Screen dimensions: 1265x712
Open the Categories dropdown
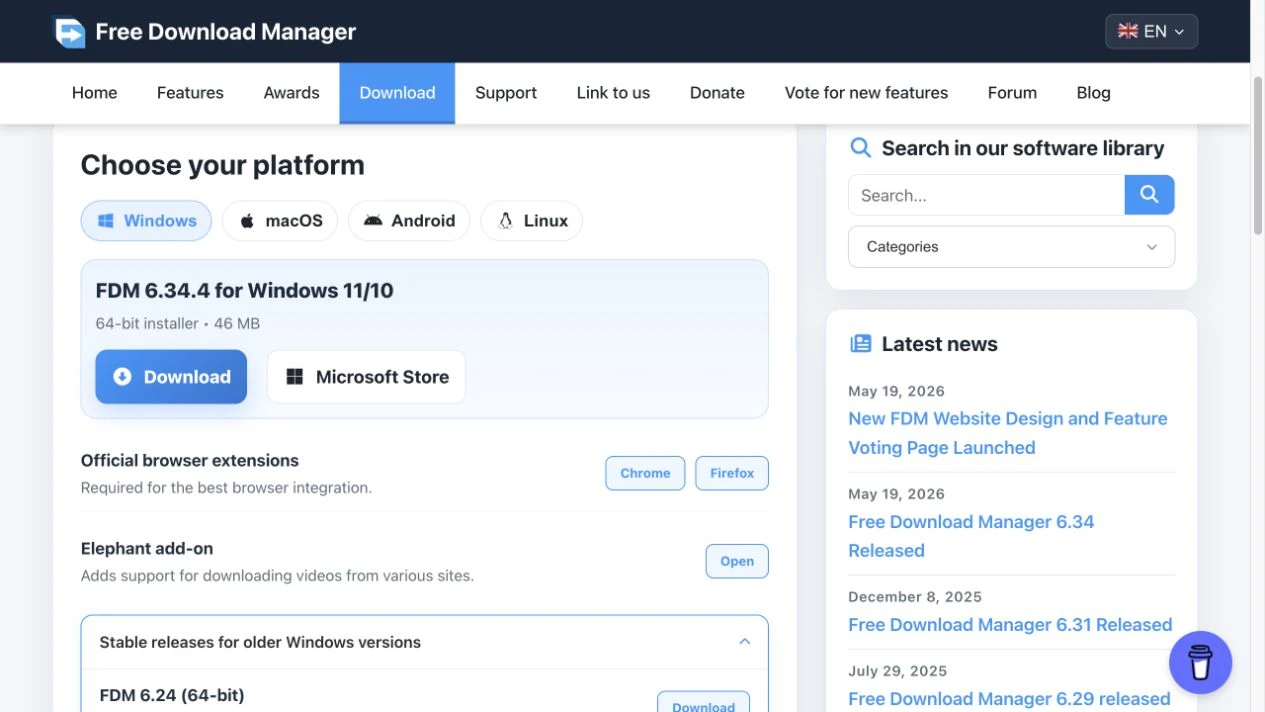click(x=1011, y=247)
